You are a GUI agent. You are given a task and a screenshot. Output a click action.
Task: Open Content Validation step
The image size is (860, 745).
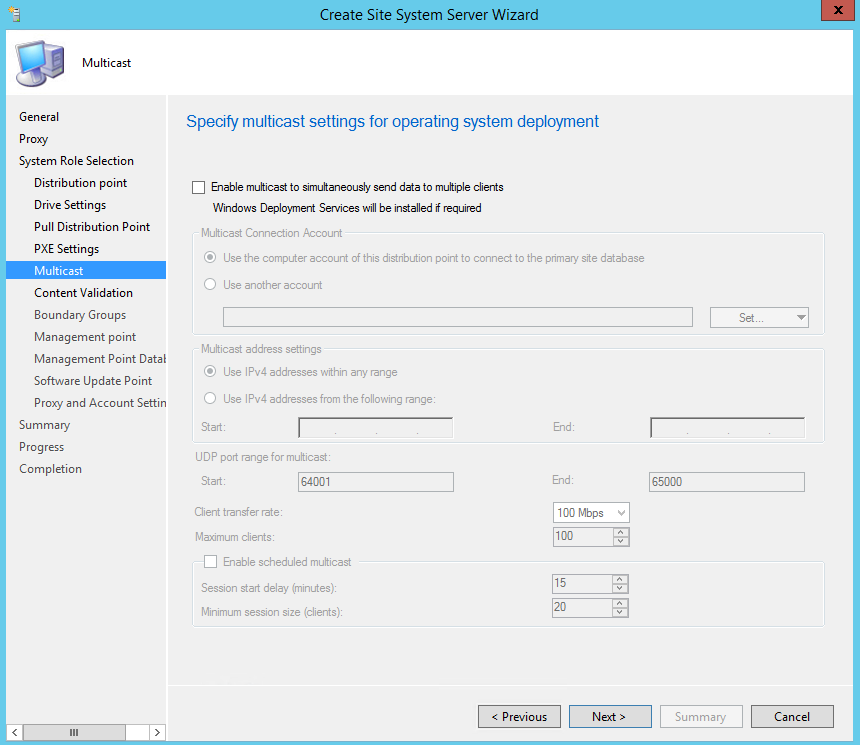point(83,293)
